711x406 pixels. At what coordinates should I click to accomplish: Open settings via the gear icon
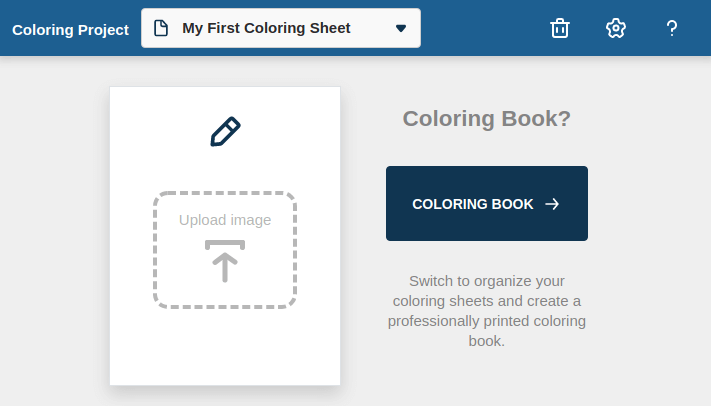click(616, 29)
